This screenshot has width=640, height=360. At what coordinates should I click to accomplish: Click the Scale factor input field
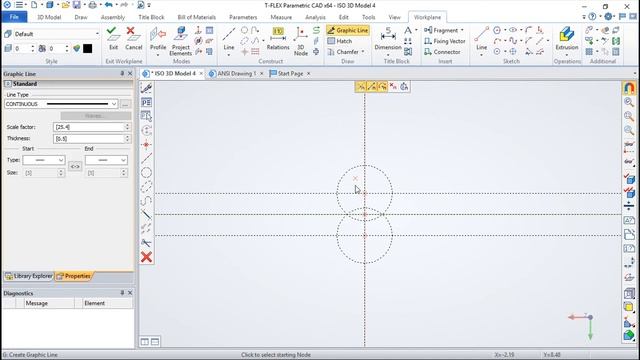coord(89,127)
